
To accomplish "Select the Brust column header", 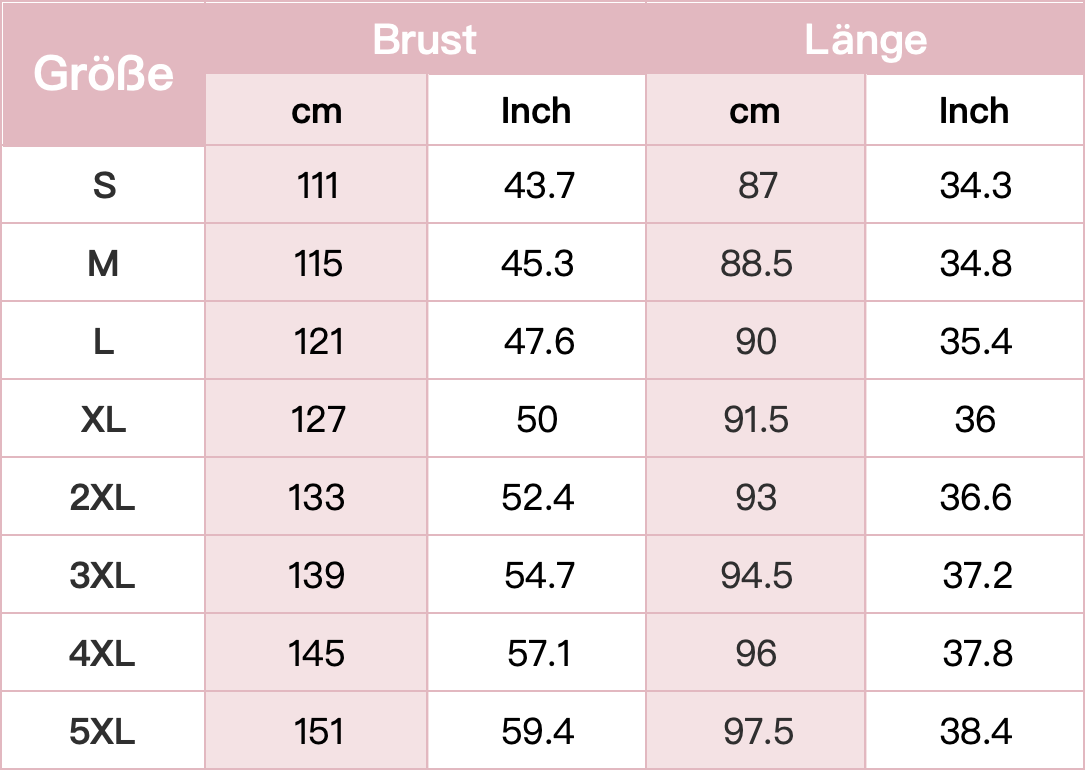I will coord(424,39).
